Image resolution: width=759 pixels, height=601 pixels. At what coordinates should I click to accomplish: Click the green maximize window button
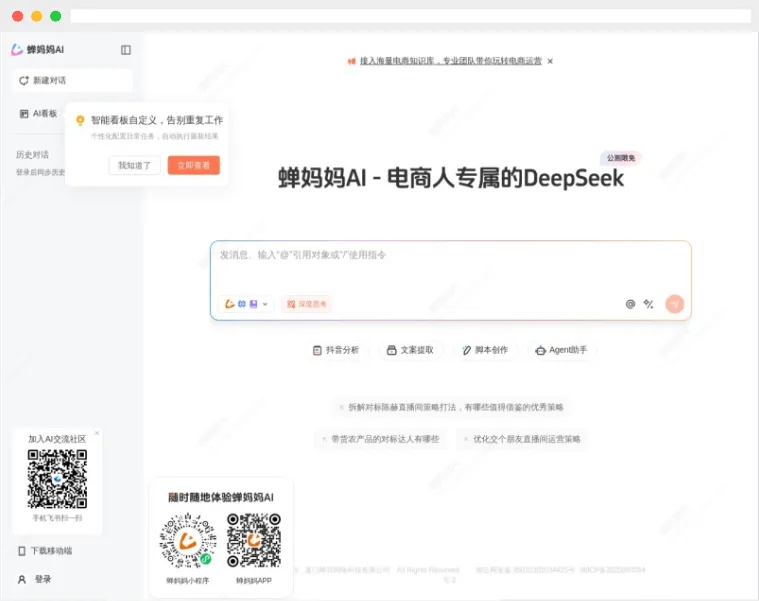[x=56, y=16]
